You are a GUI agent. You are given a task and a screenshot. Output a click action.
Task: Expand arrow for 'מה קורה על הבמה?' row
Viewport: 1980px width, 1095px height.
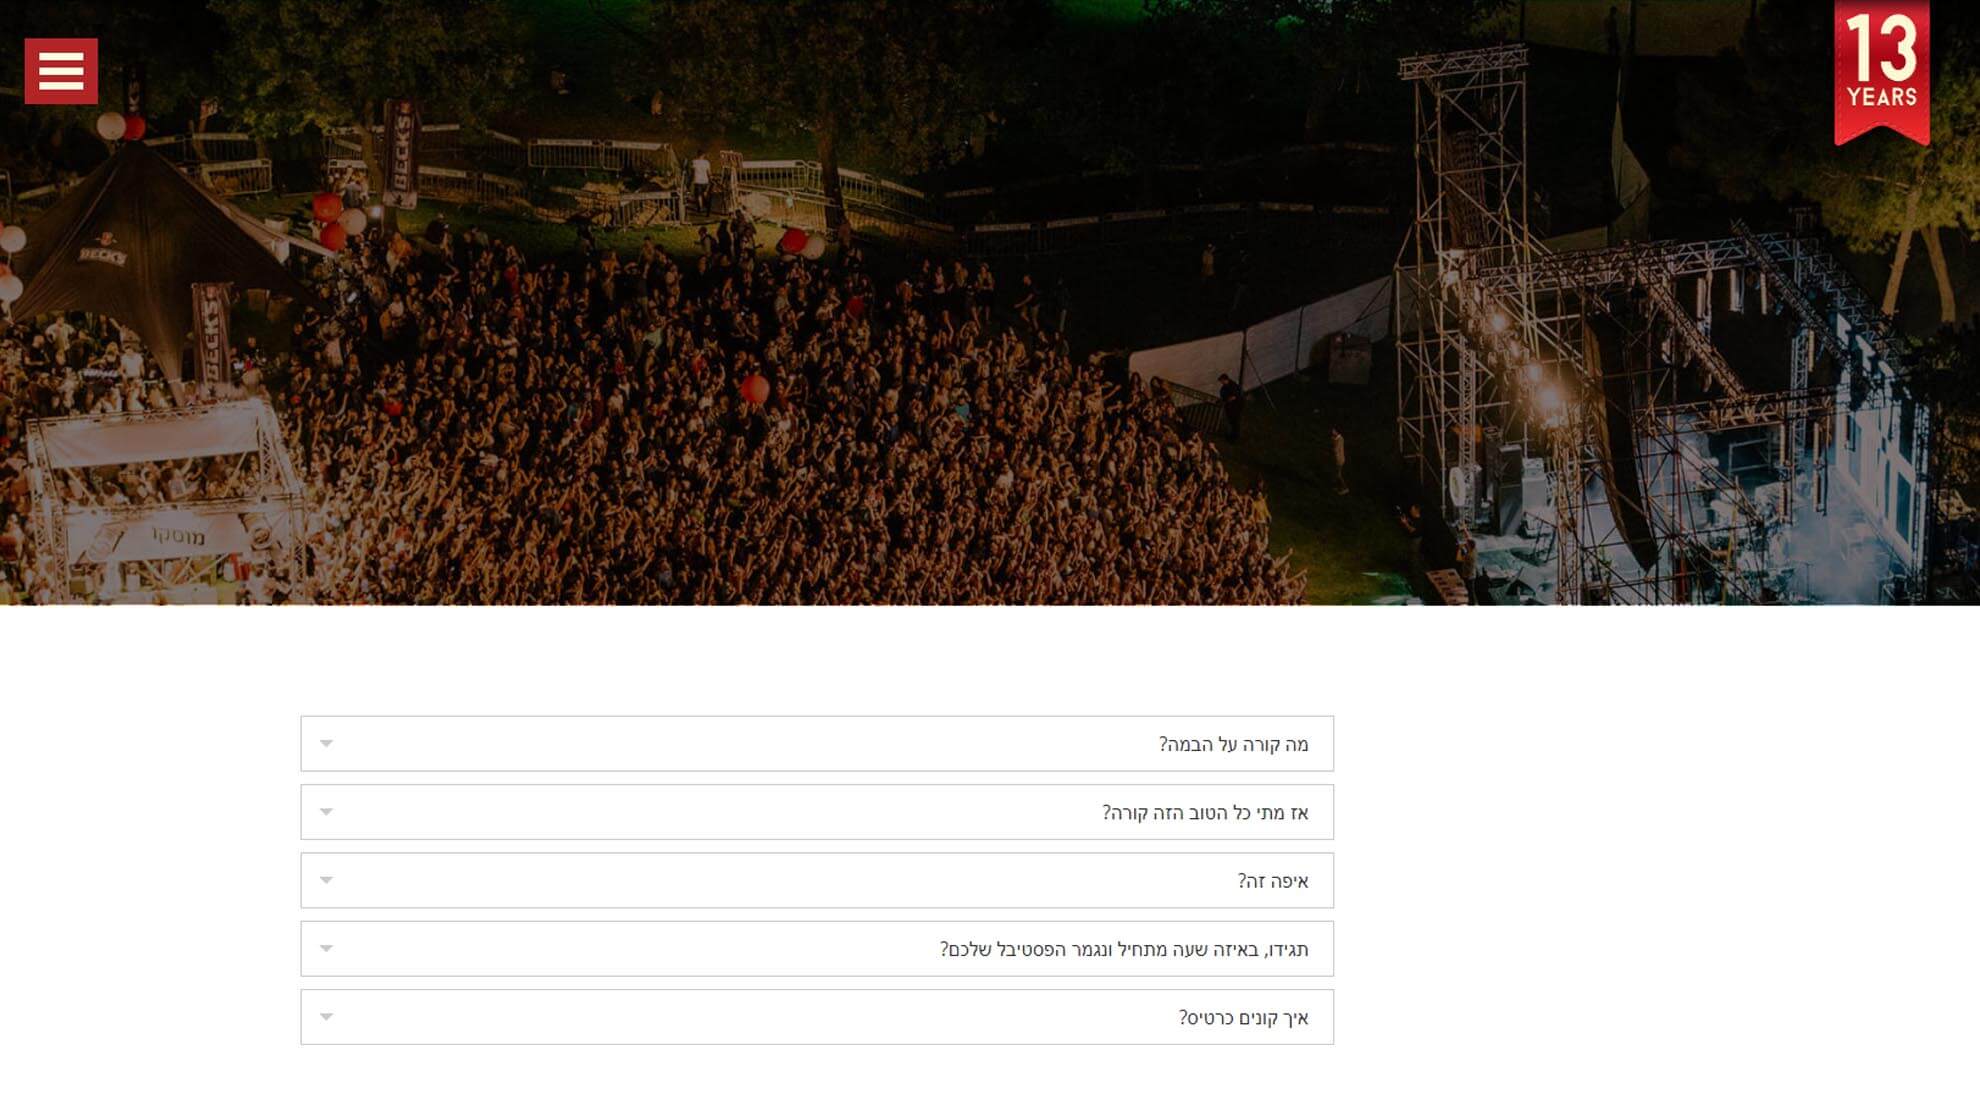[x=326, y=743]
